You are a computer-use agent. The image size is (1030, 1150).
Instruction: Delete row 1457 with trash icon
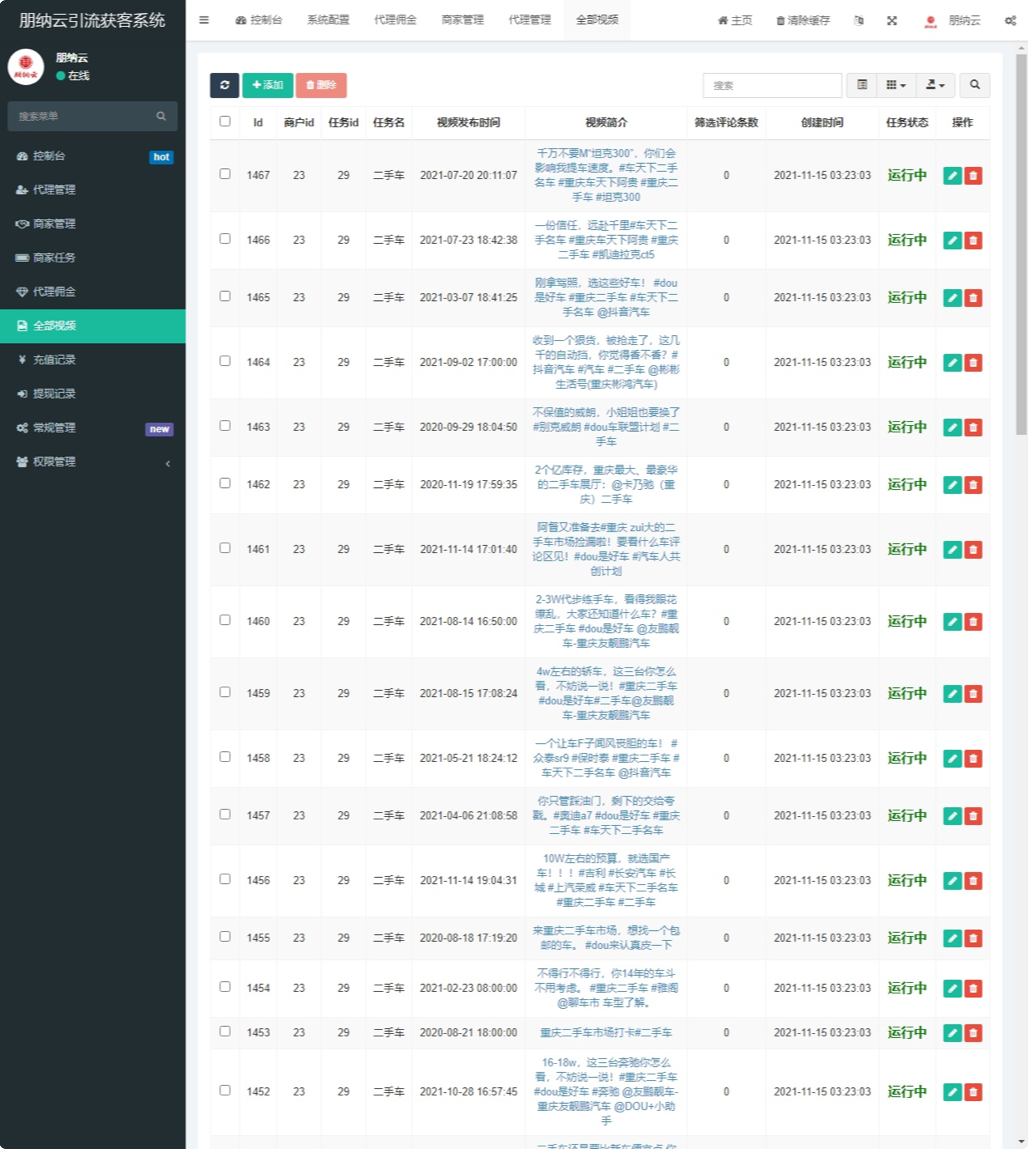coord(974,816)
